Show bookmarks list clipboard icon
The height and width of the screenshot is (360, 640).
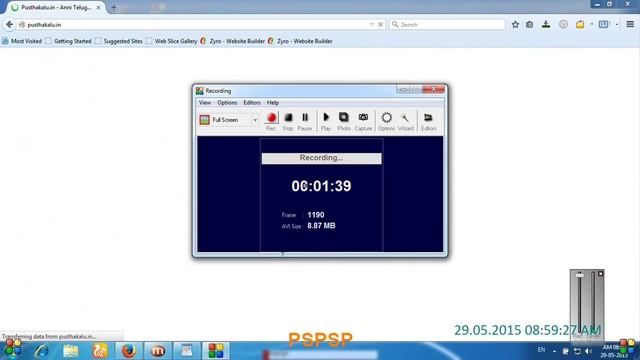pyautogui.click(x=529, y=24)
